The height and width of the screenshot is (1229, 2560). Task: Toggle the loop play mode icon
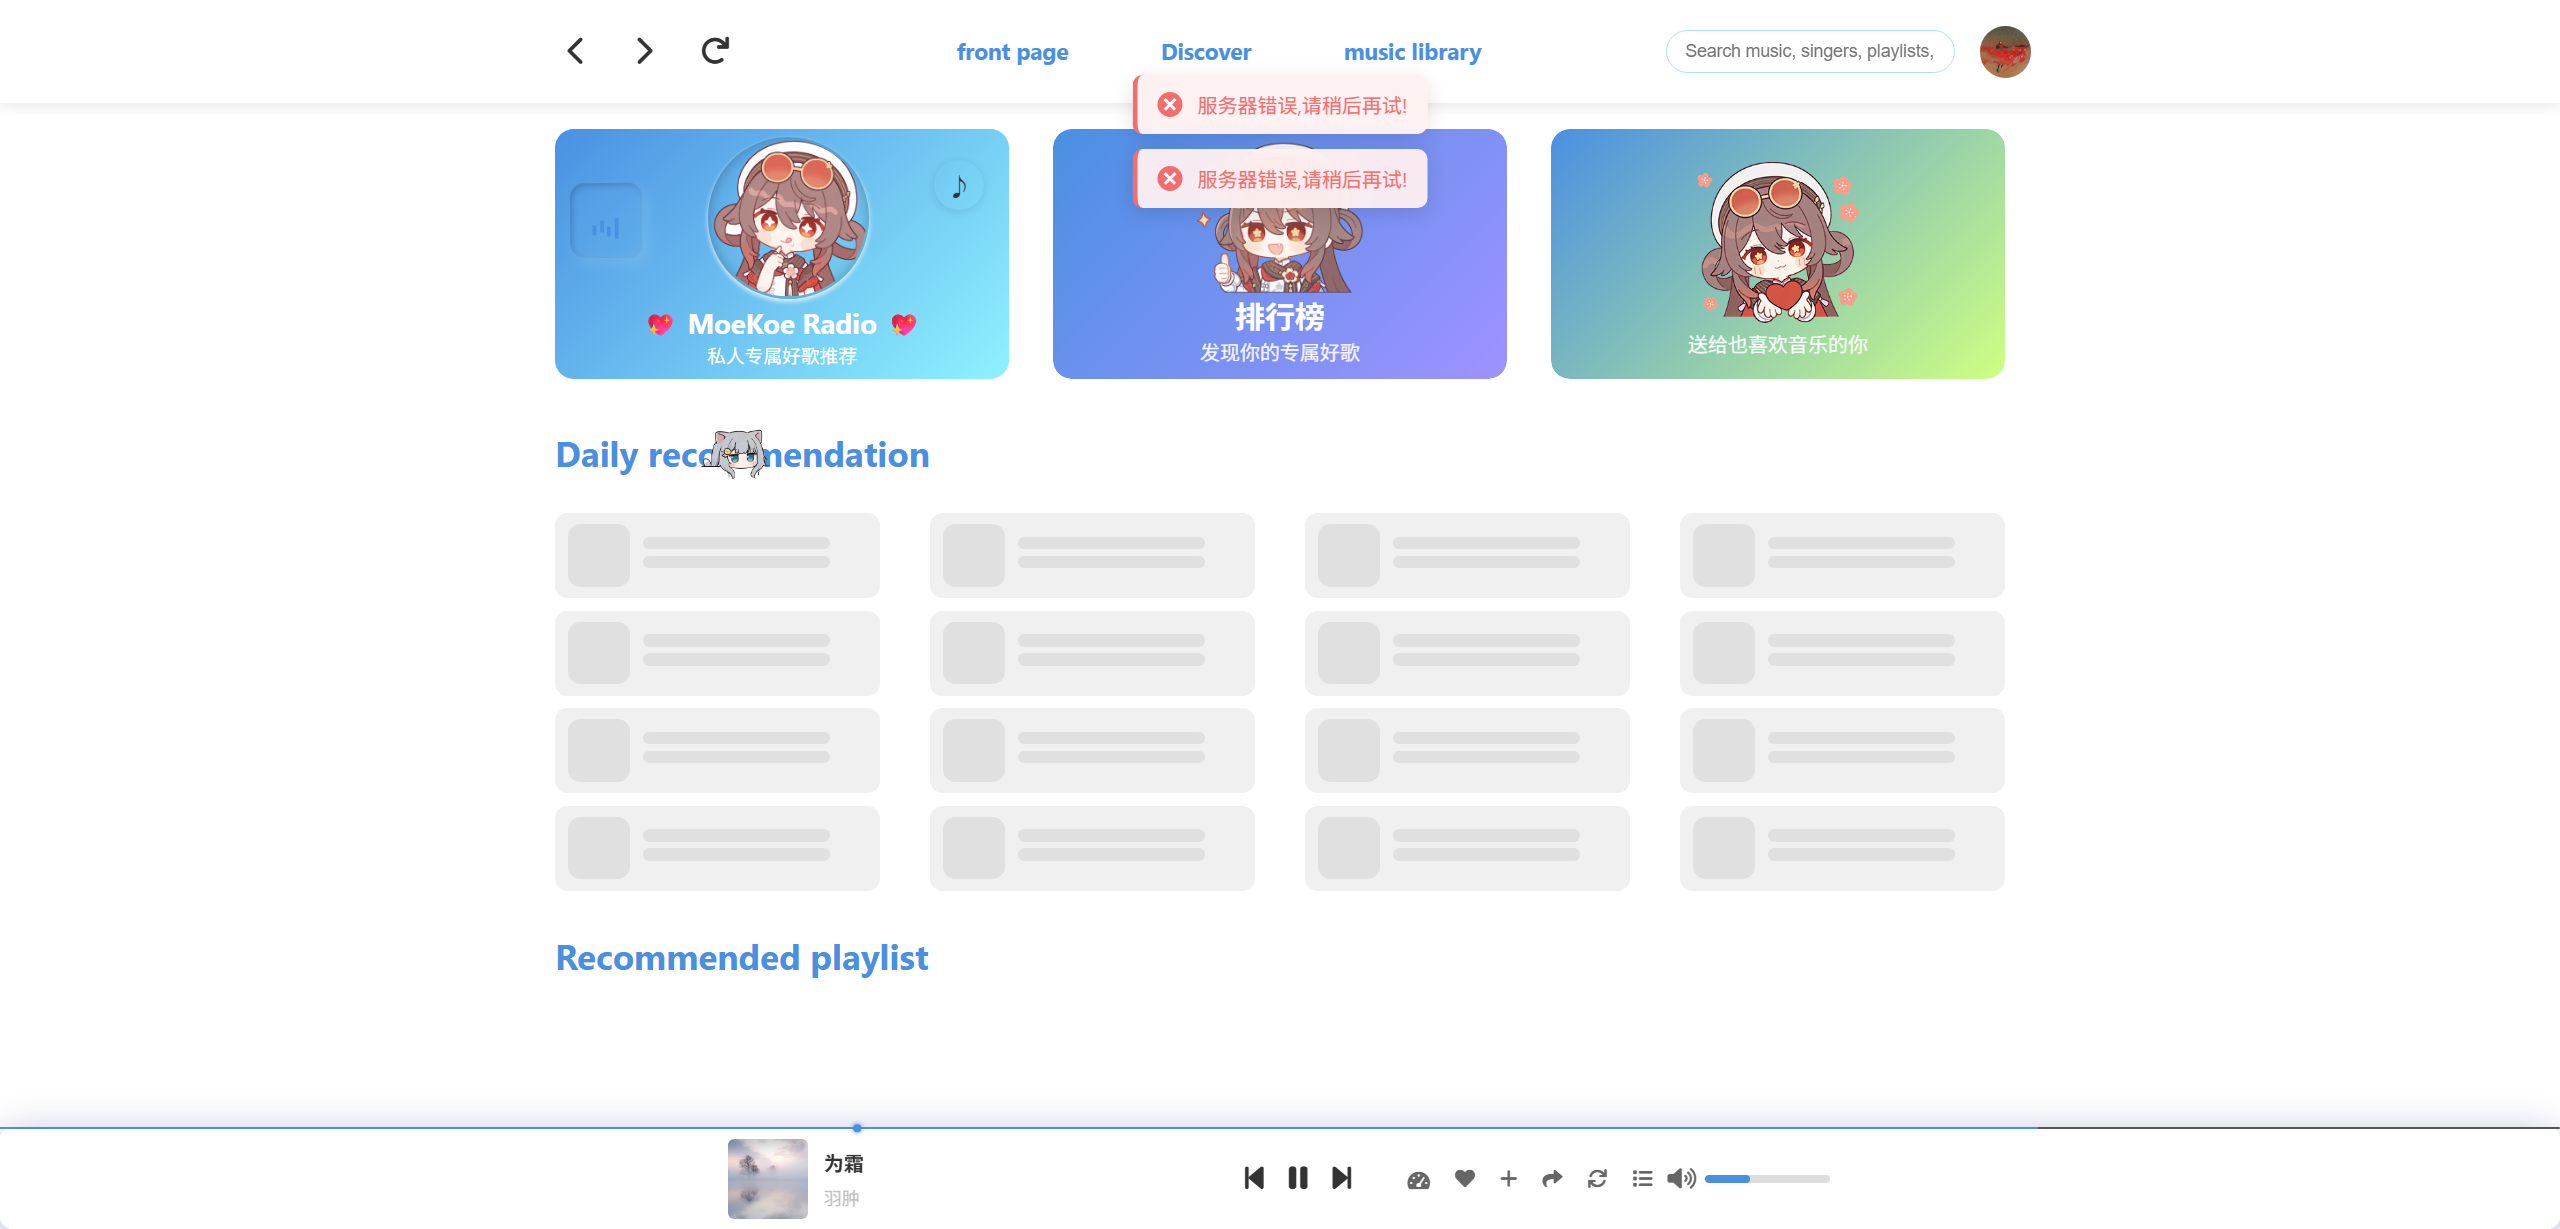click(1597, 1179)
